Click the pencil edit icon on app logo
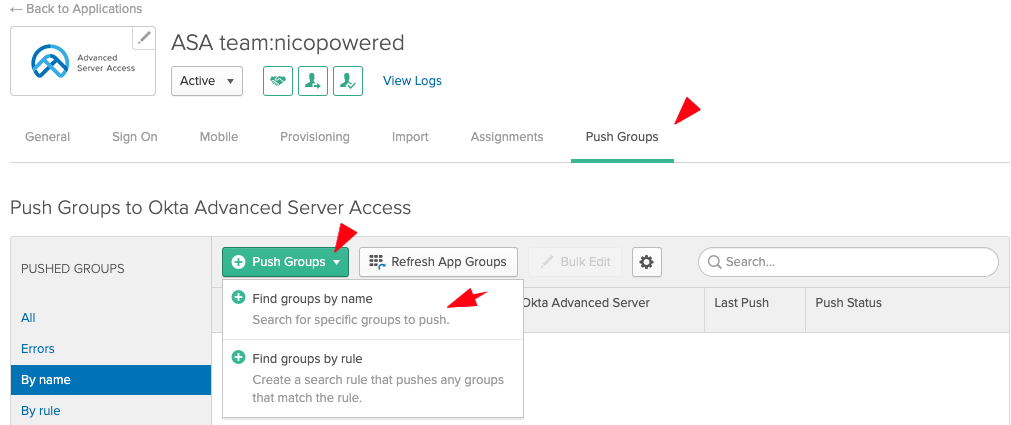 click(144, 38)
